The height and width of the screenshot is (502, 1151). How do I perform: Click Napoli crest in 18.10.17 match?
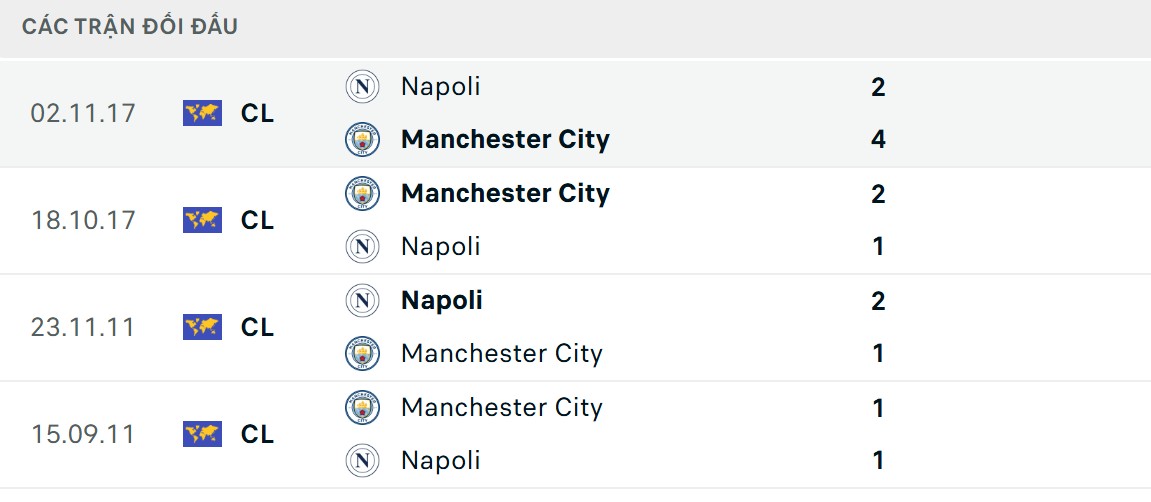click(x=362, y=246)
